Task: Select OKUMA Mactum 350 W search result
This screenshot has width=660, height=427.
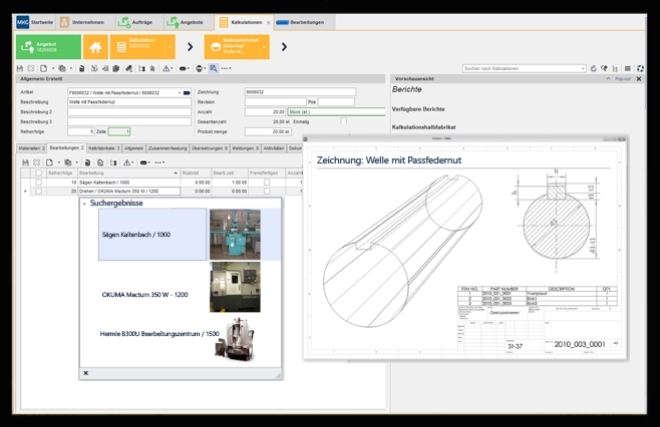Action: point(144,295)
